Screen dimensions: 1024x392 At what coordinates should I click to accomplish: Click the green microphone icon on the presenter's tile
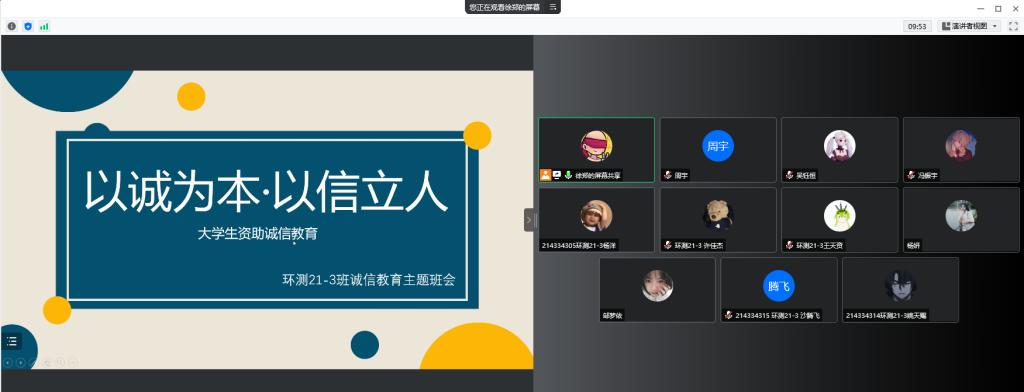pos(569,175)
